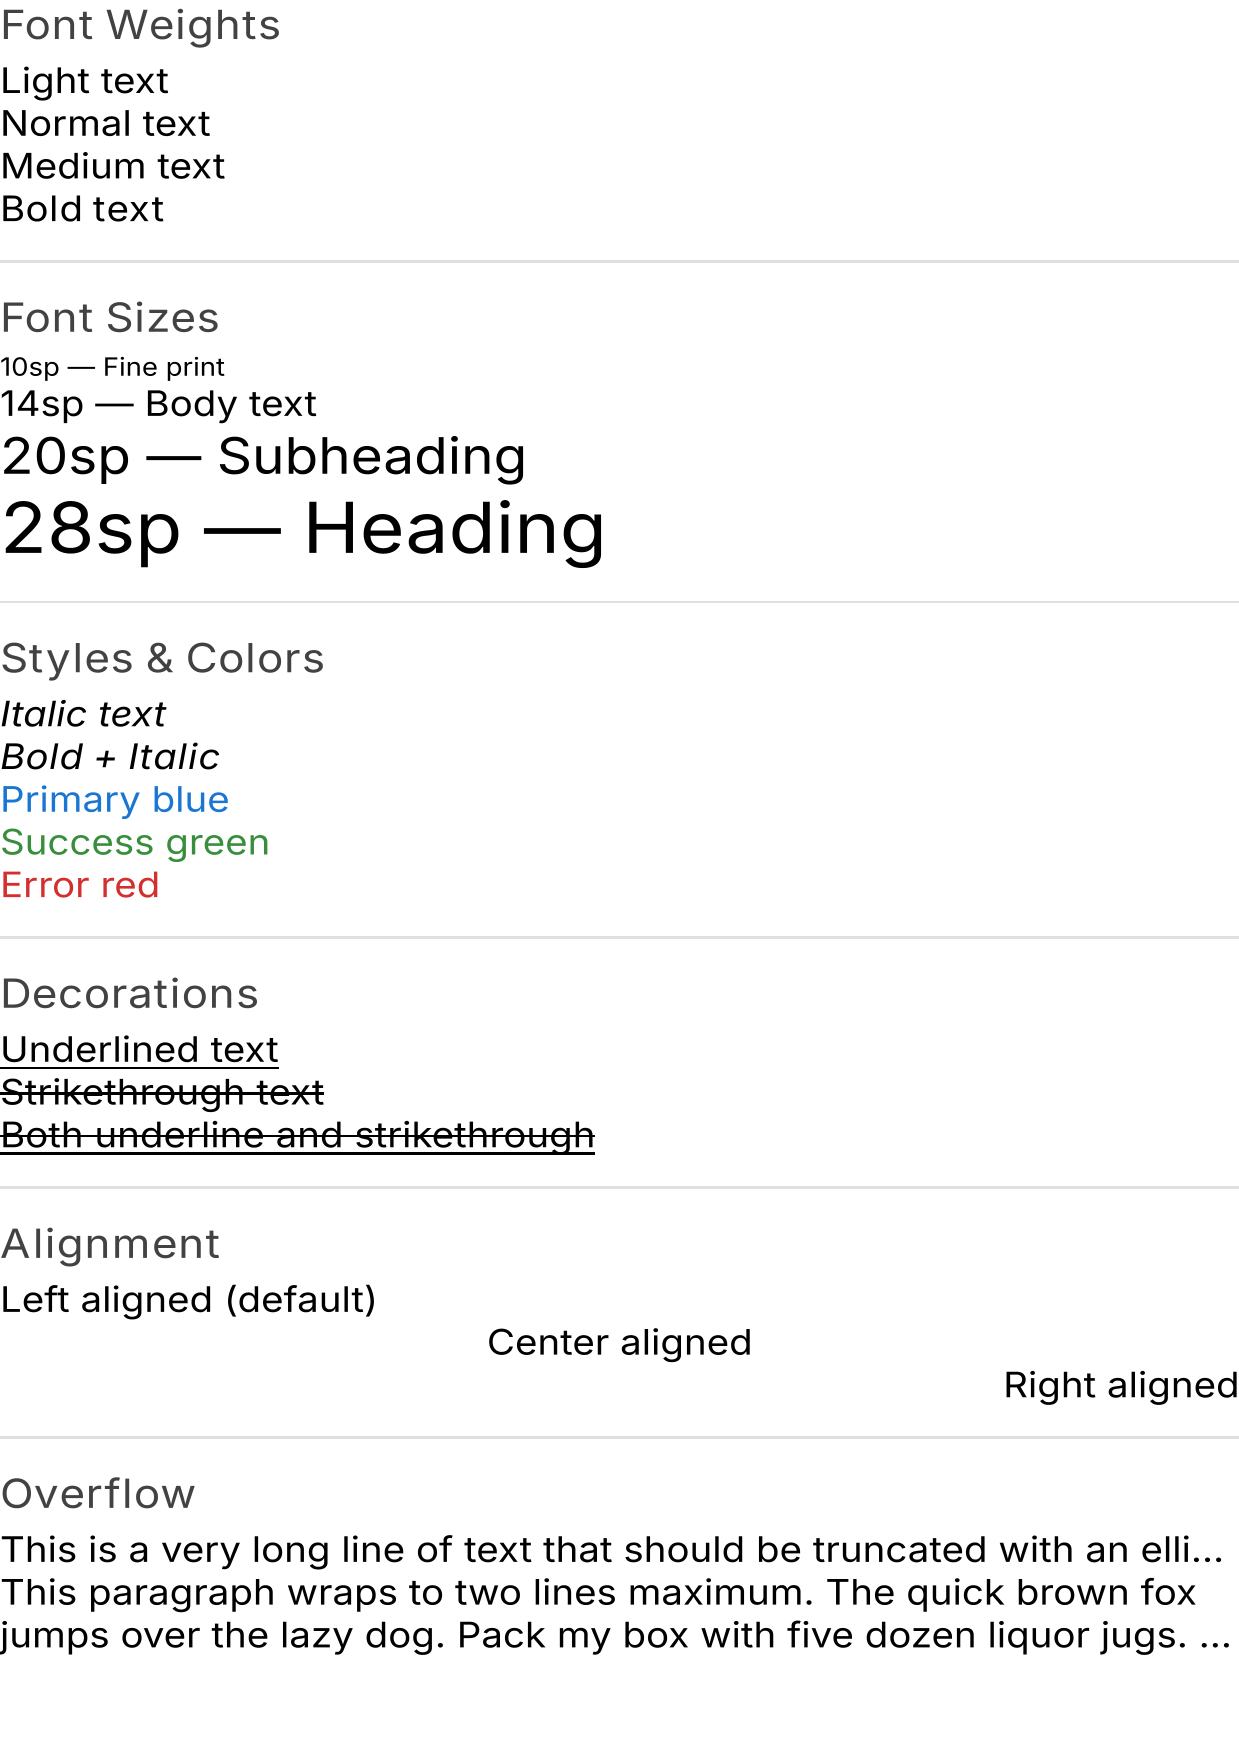Tap the "Center aligned" text
The image size is (1239, 1754).
(x=619, y=1343)
